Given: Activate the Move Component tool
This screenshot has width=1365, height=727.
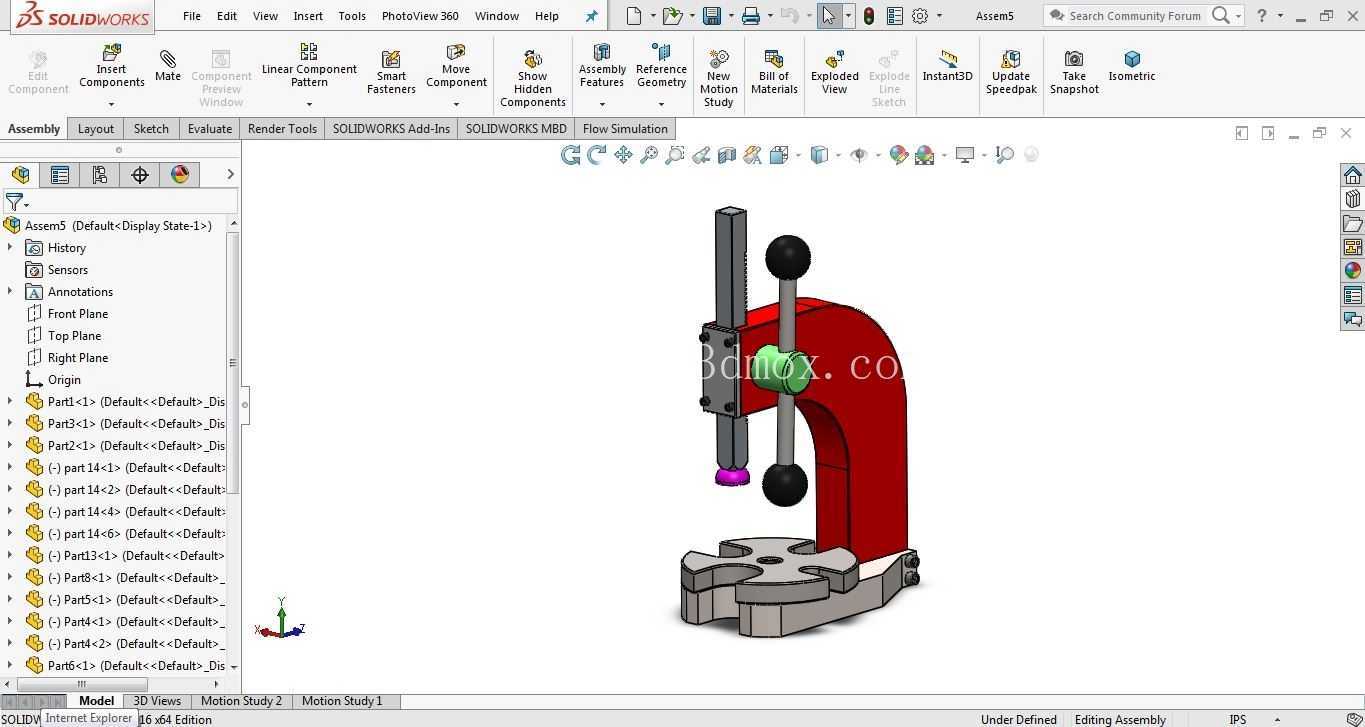Looking at the screenshot, I should pos(456,66).
